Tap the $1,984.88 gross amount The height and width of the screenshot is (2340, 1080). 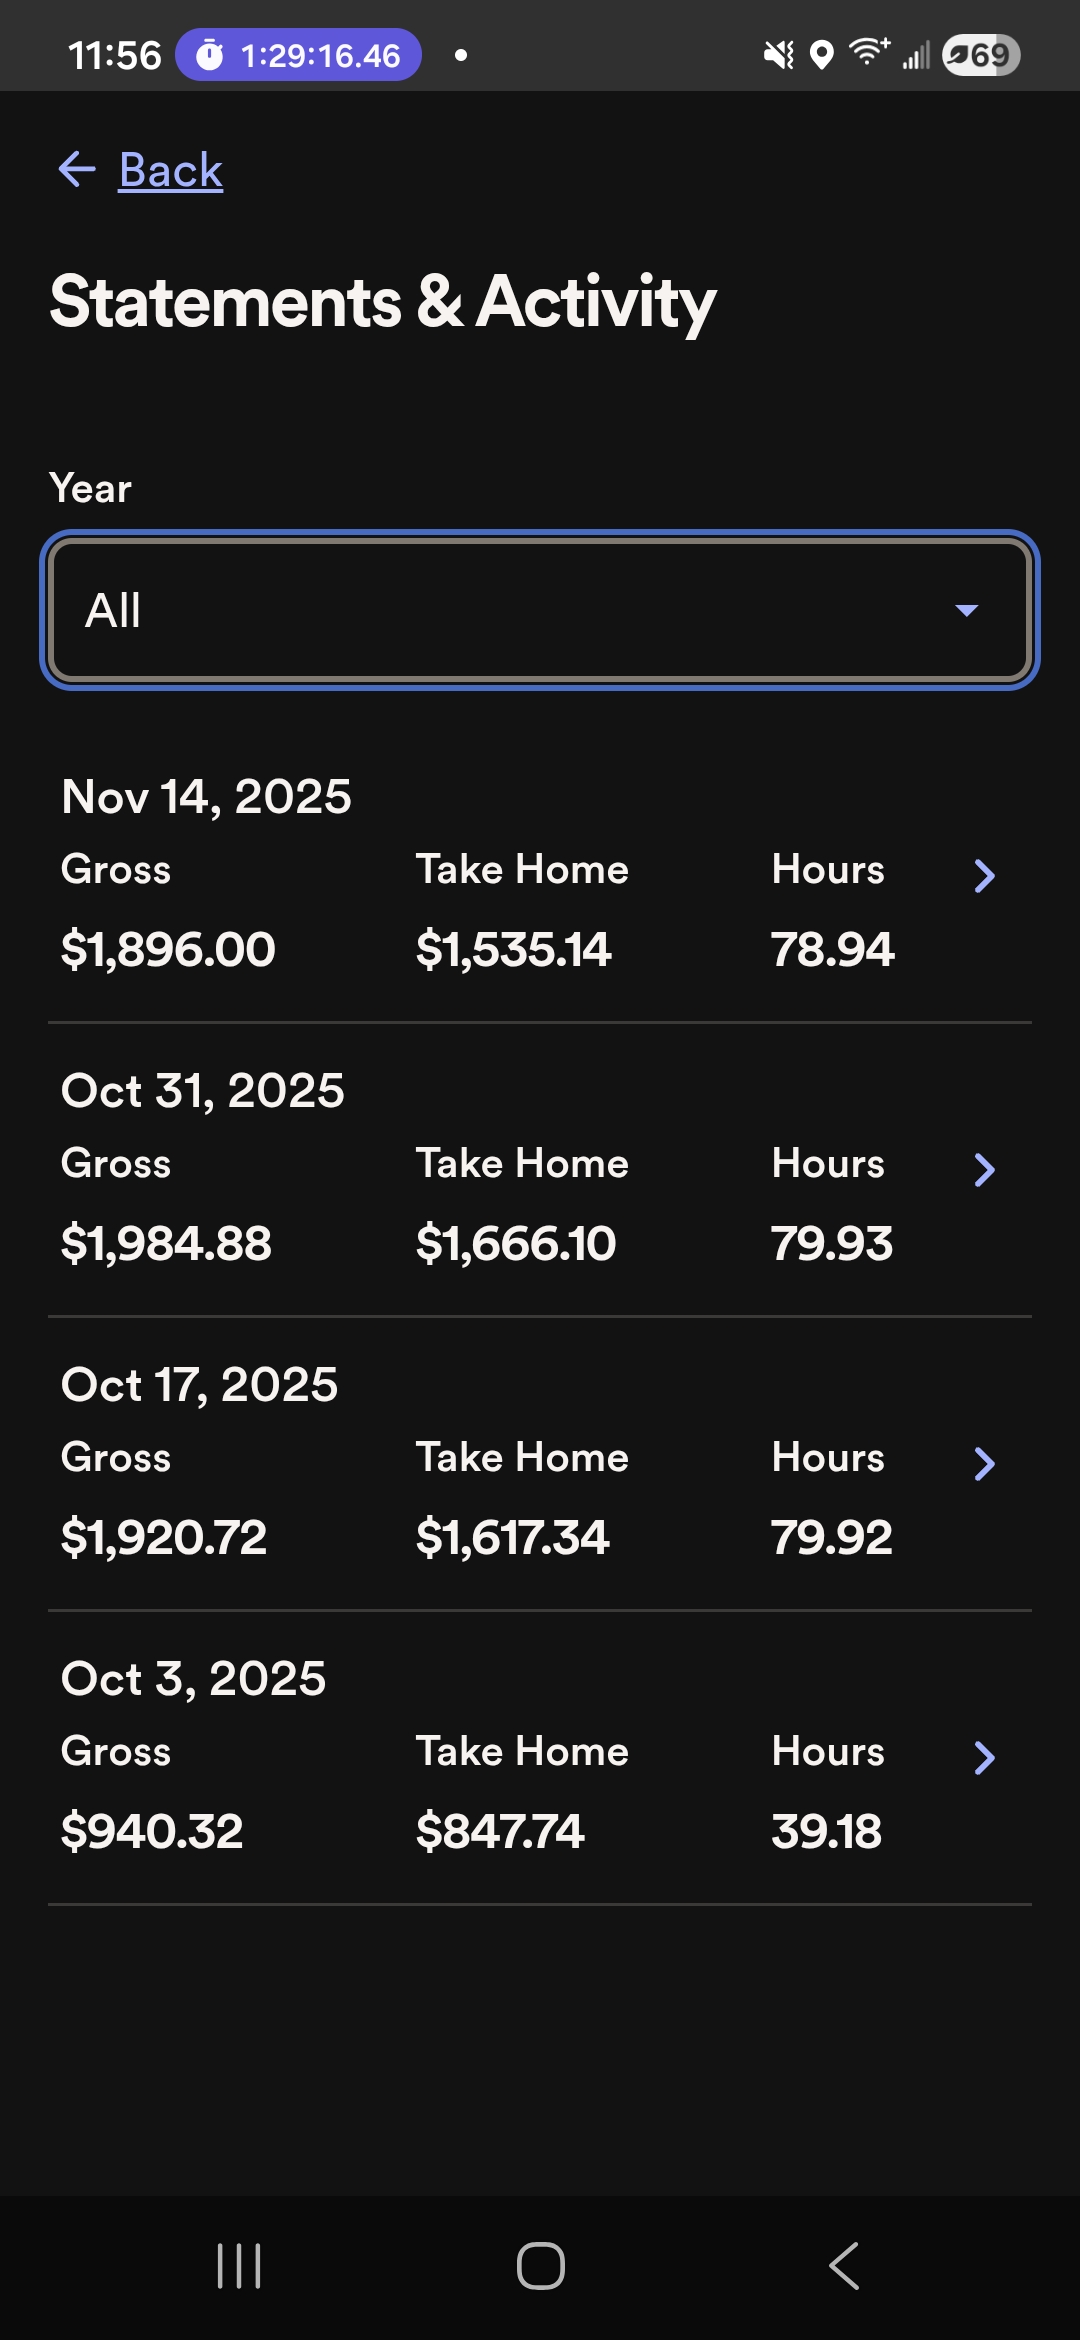(x=166, y=1244)
